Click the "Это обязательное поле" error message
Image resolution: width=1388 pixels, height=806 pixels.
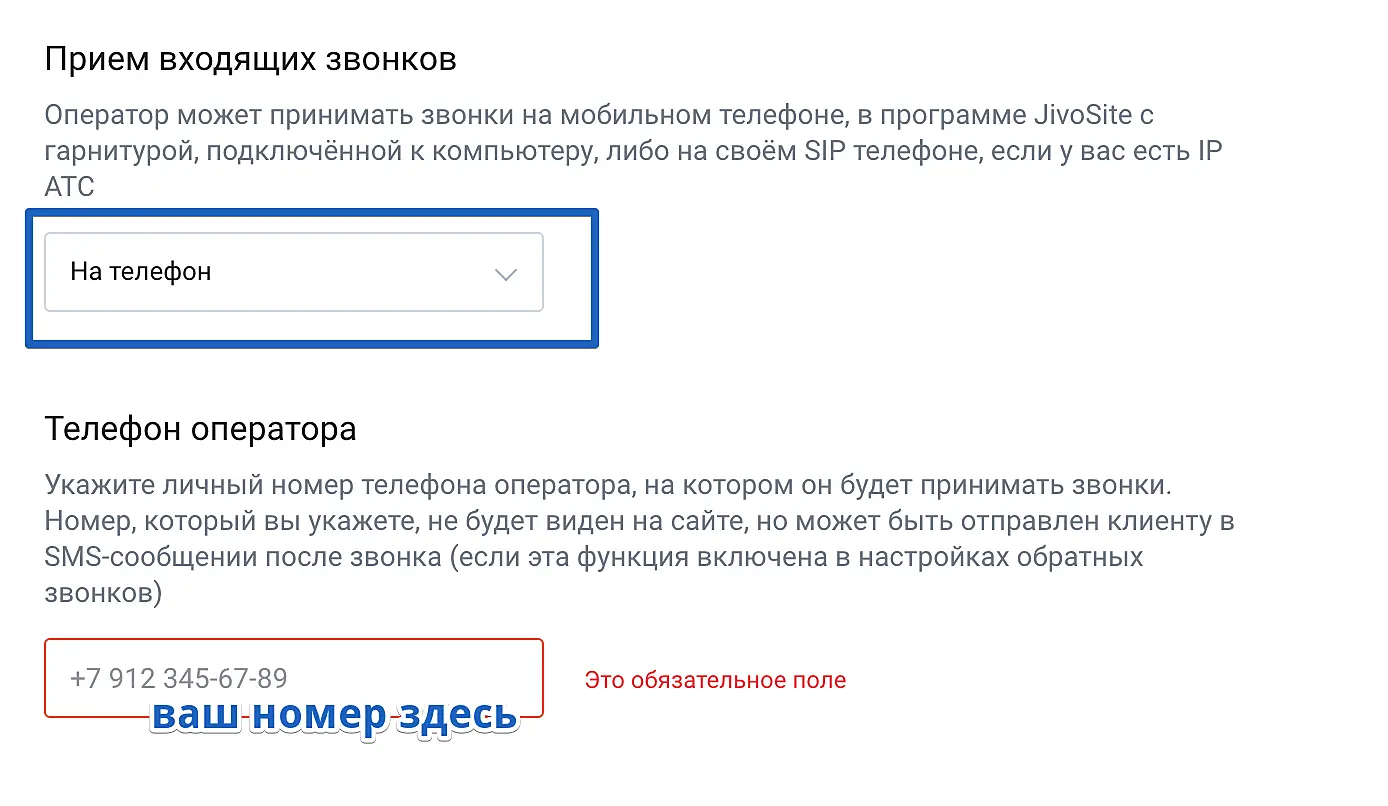point(715,680)
